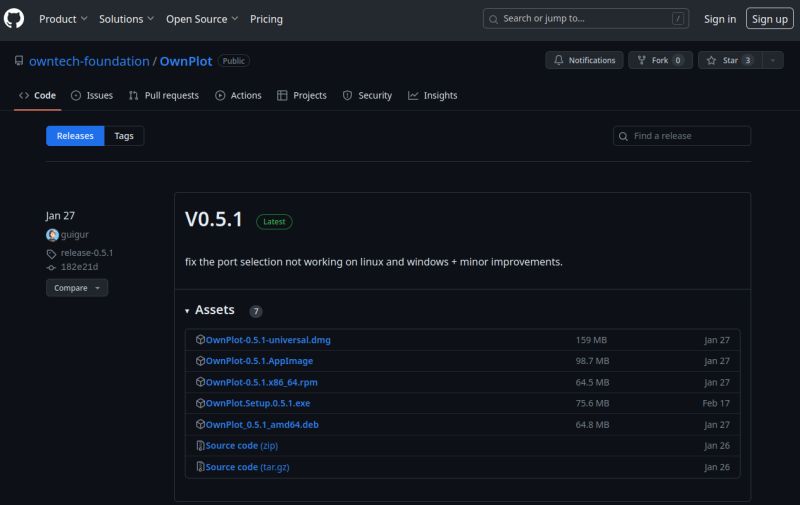This screenshot has height=505, width=800.
Task: Open the Actions tab
Action: tap(238, 95)
